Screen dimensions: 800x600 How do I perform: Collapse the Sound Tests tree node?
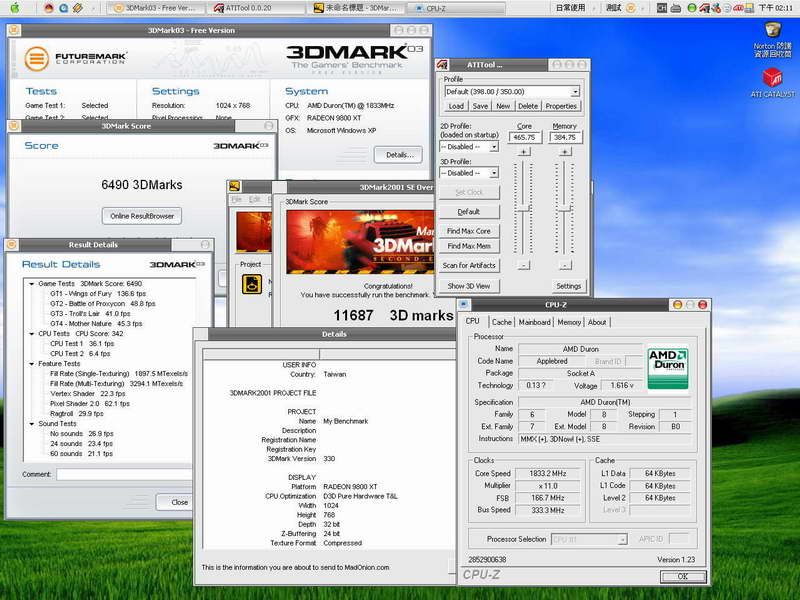click(x=29, y=424)
